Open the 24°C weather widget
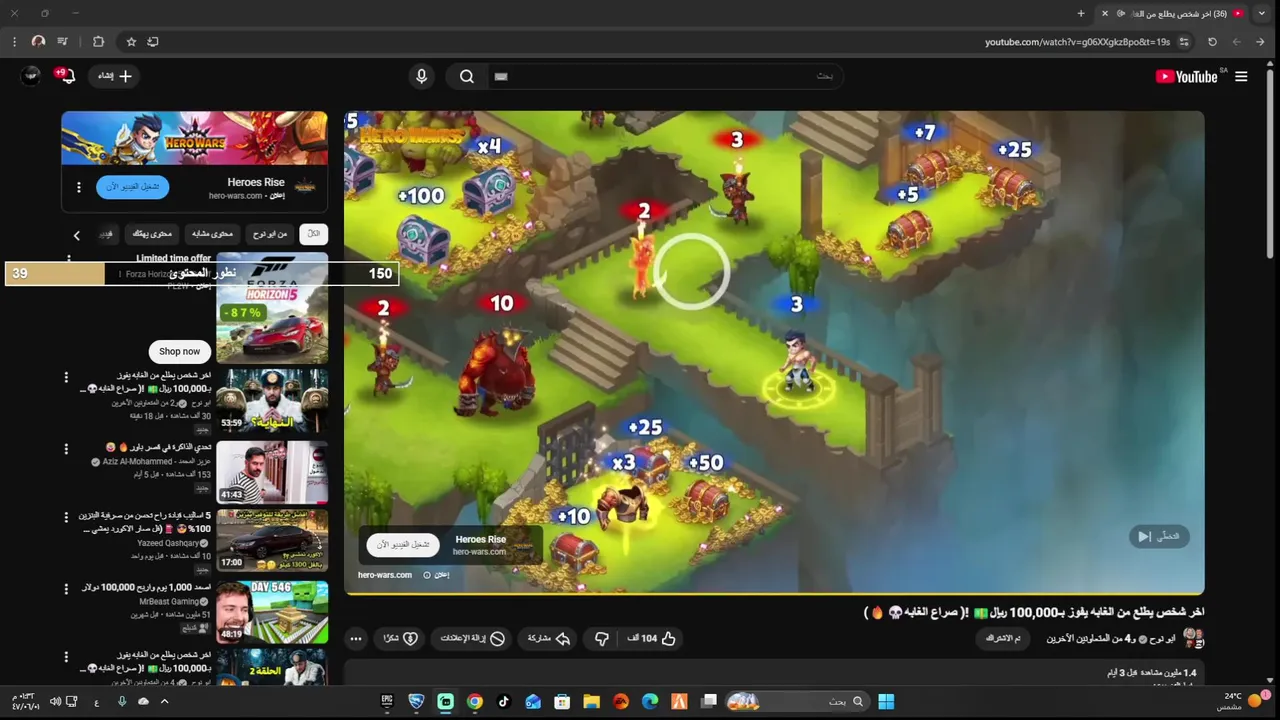Screen dimensions: 1280x720 pos(1243,701)
